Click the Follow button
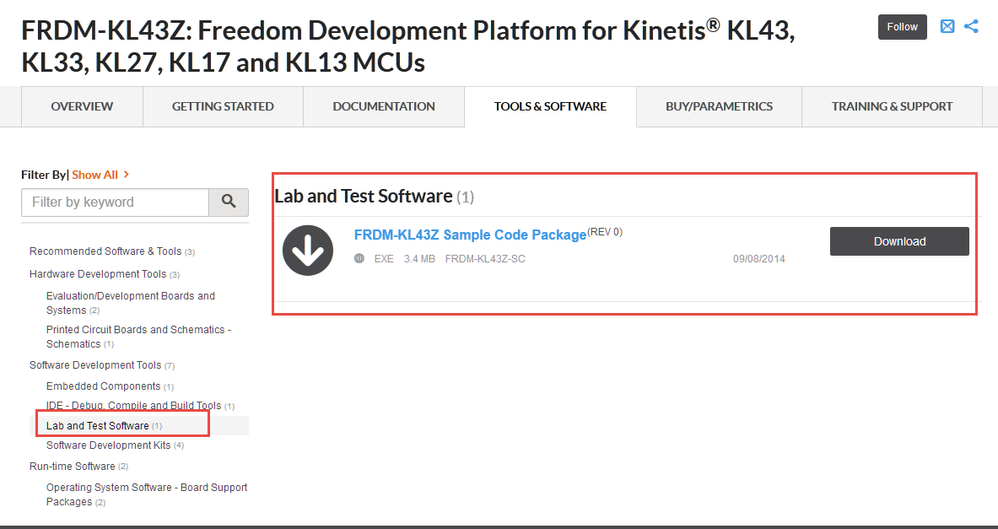The width and height of the screenshot is (998, 529). (903, 27)
